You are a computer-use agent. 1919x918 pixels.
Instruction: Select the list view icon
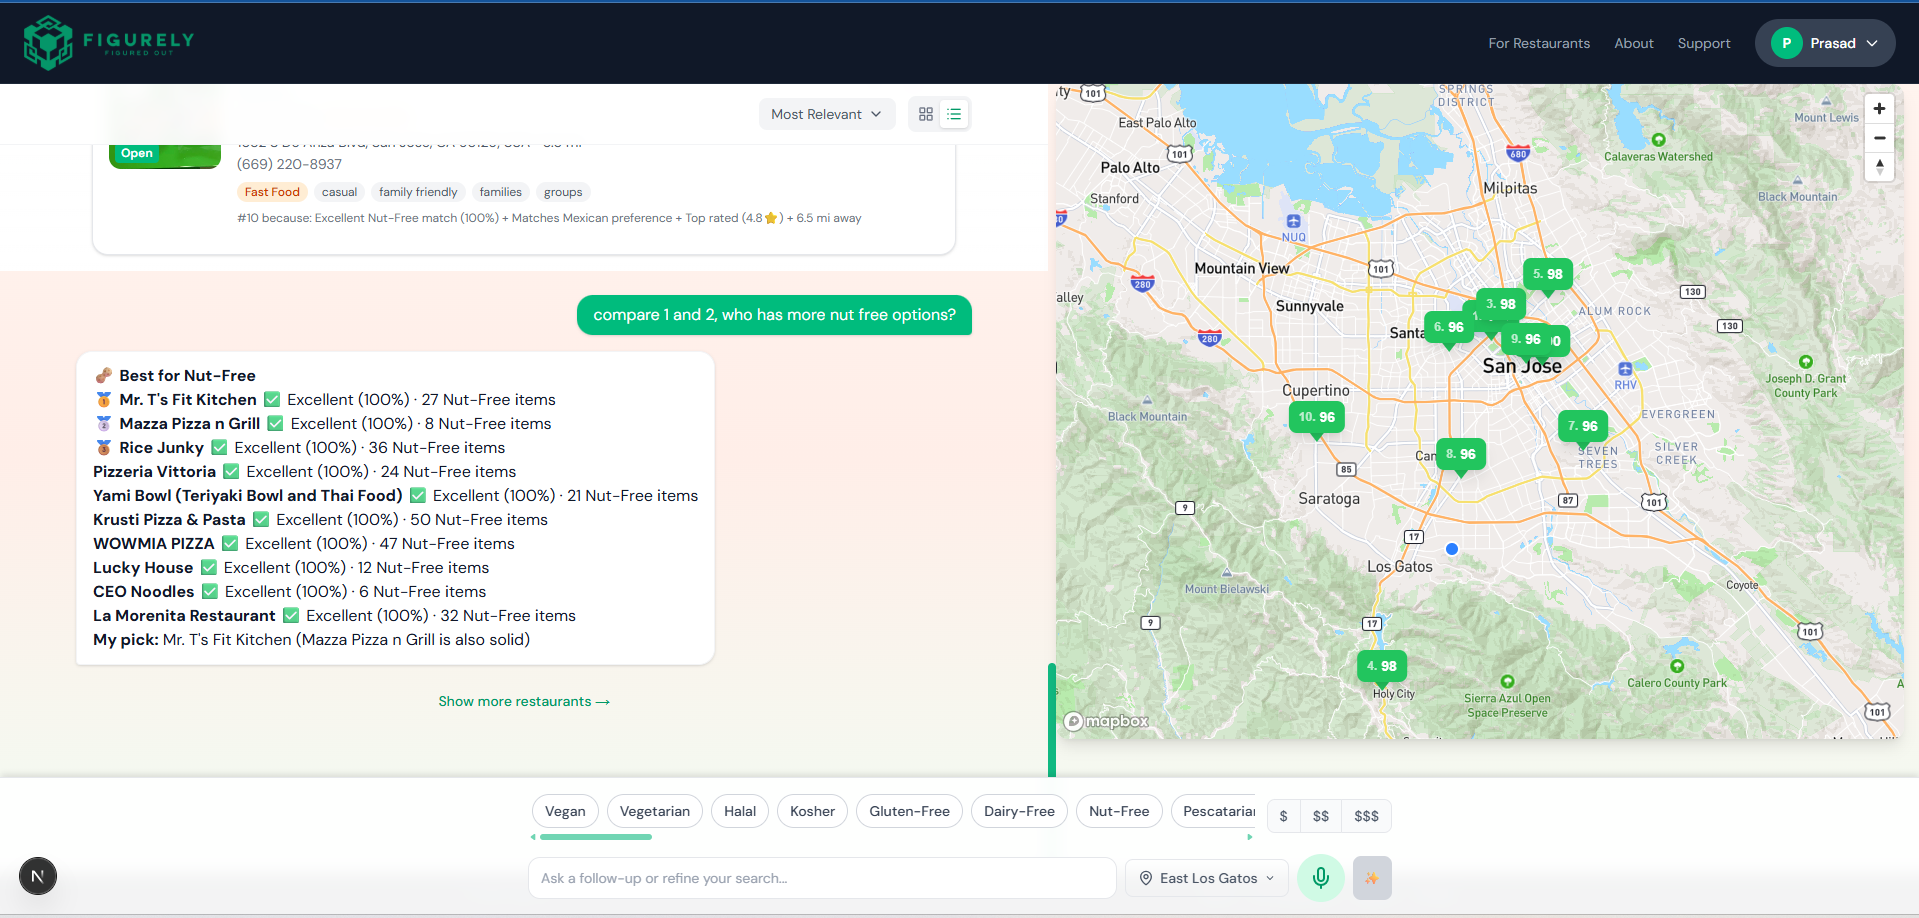pos(954,113)
